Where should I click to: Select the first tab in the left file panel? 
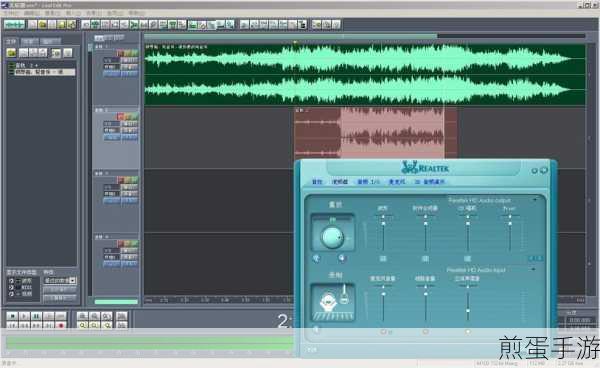[x=11, y=41]
